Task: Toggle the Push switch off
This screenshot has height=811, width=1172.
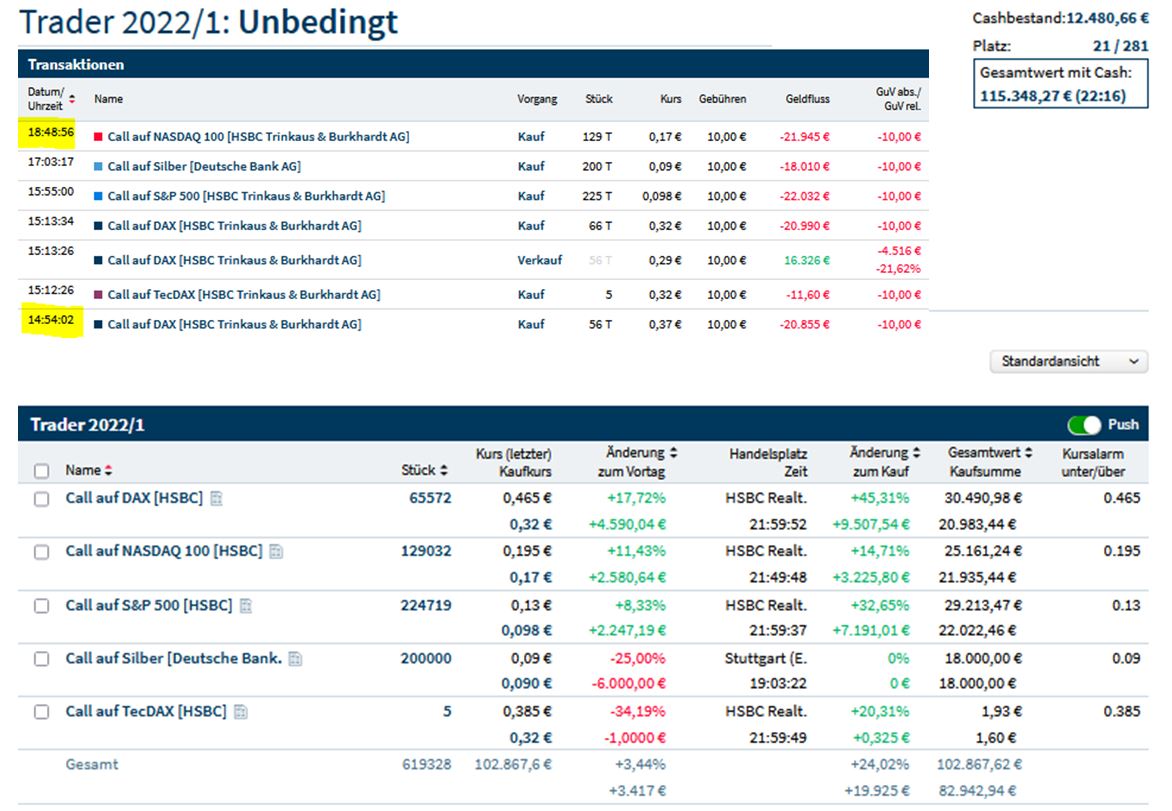Action: click(x=1084, y=425)
